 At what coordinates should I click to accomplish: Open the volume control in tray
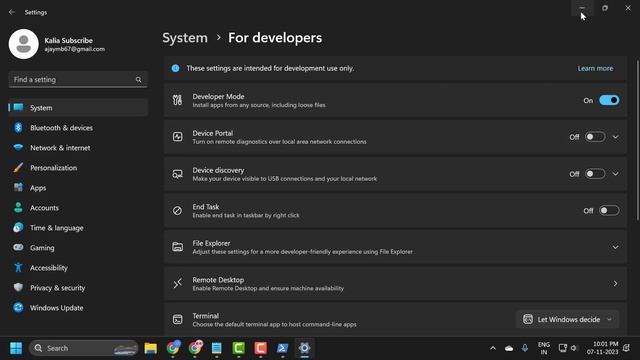tap(574, 348)
